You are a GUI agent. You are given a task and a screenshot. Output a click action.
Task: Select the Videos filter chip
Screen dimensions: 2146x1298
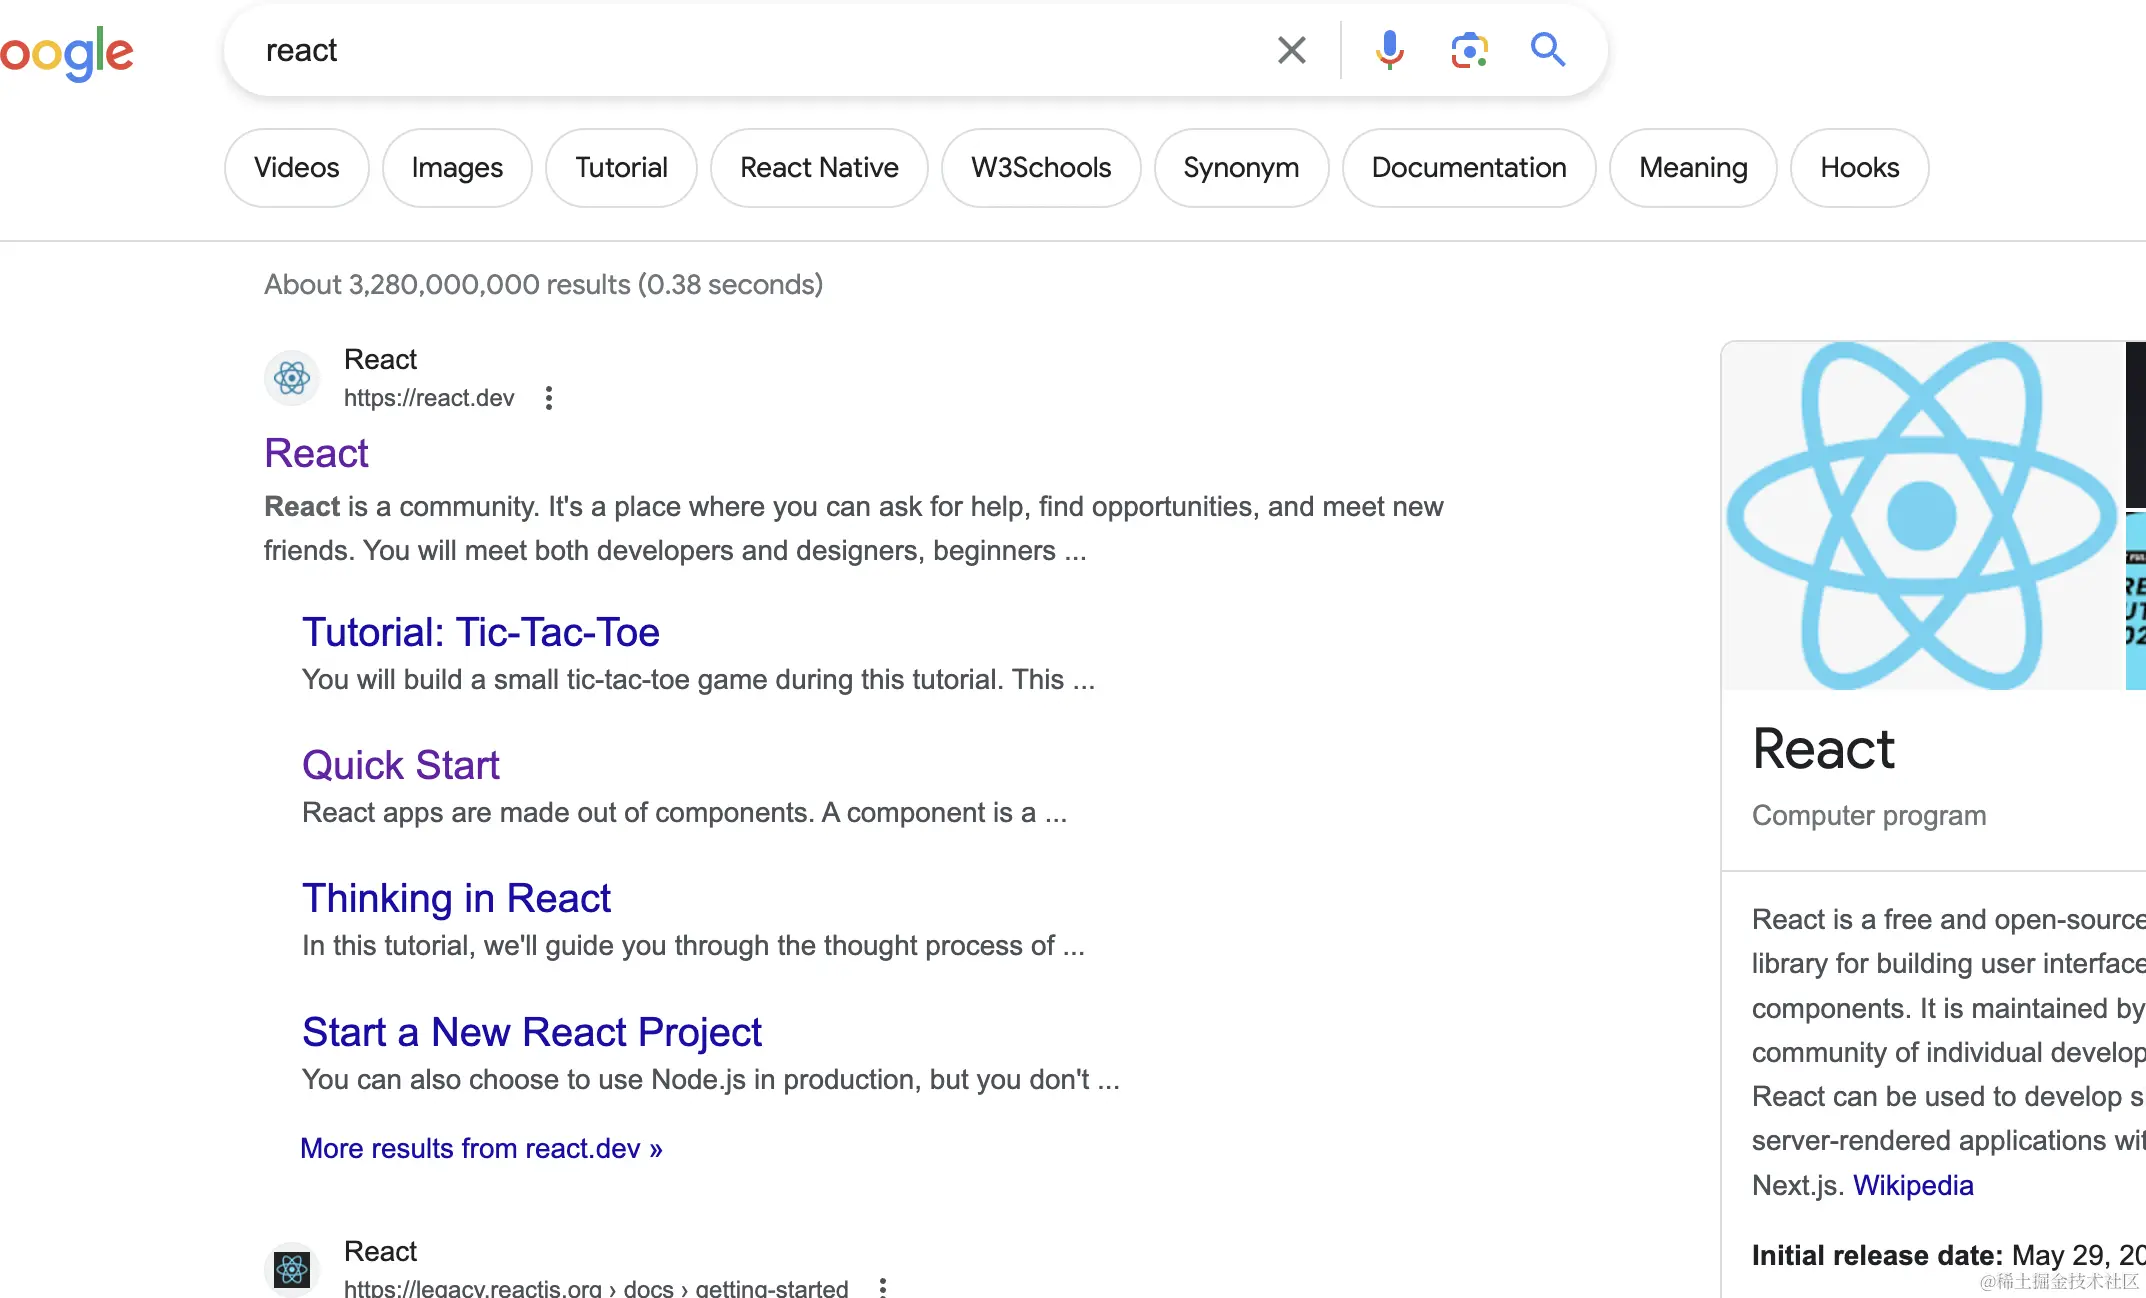(x=296, y=168)
